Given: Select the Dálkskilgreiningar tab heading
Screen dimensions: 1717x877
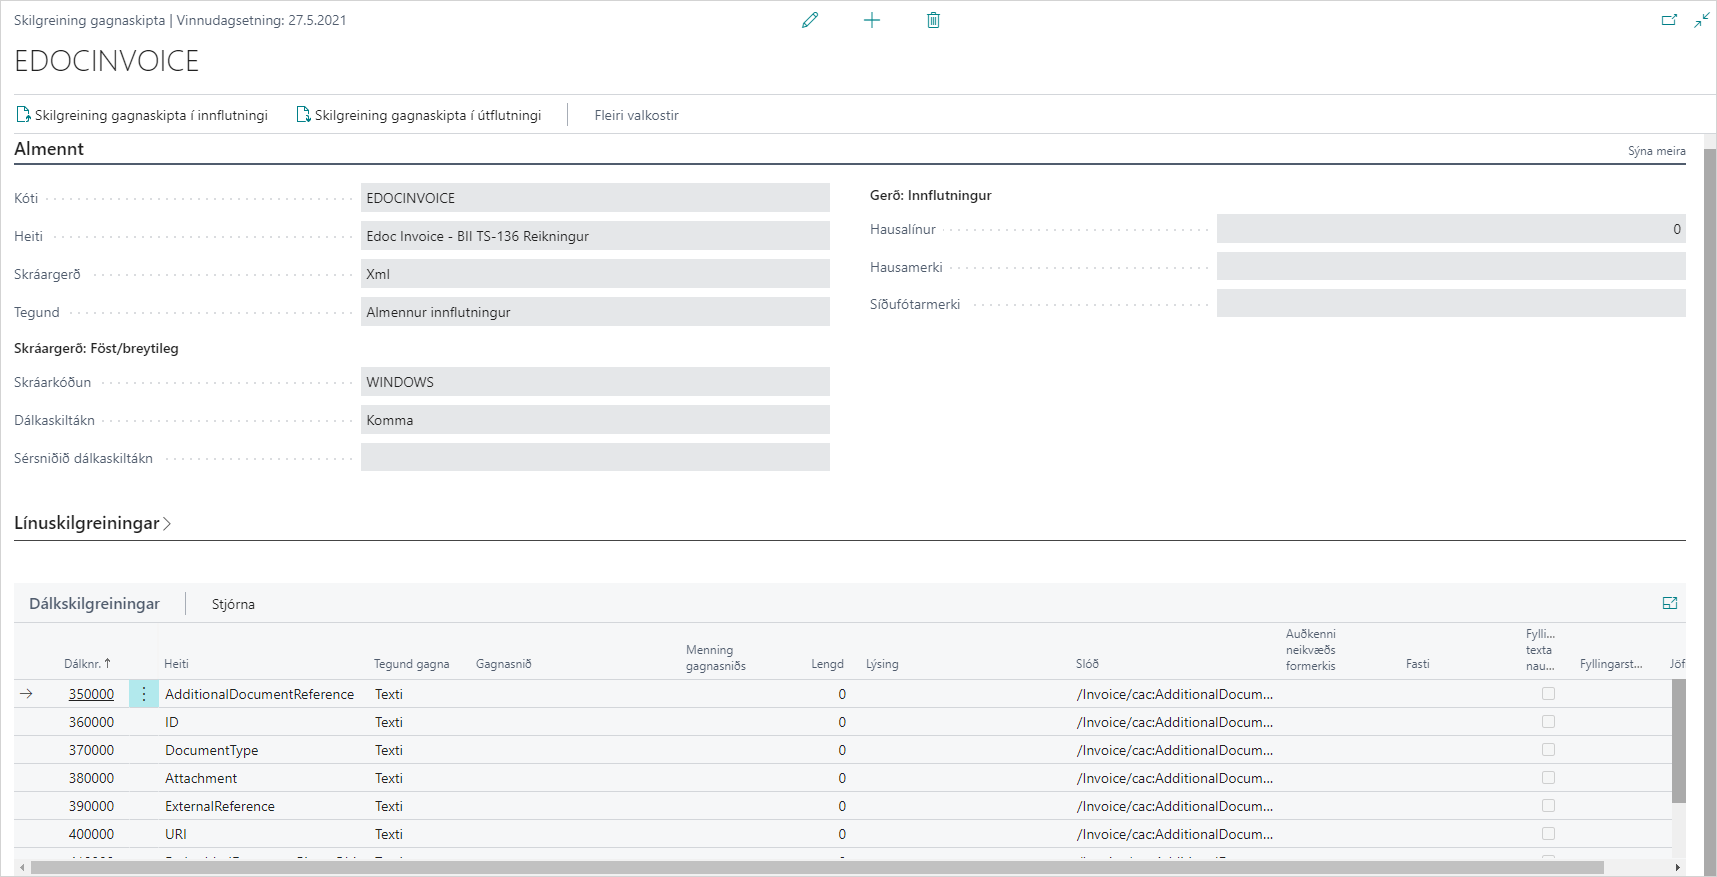Looking at the screenshot, I should pos(94,604).
